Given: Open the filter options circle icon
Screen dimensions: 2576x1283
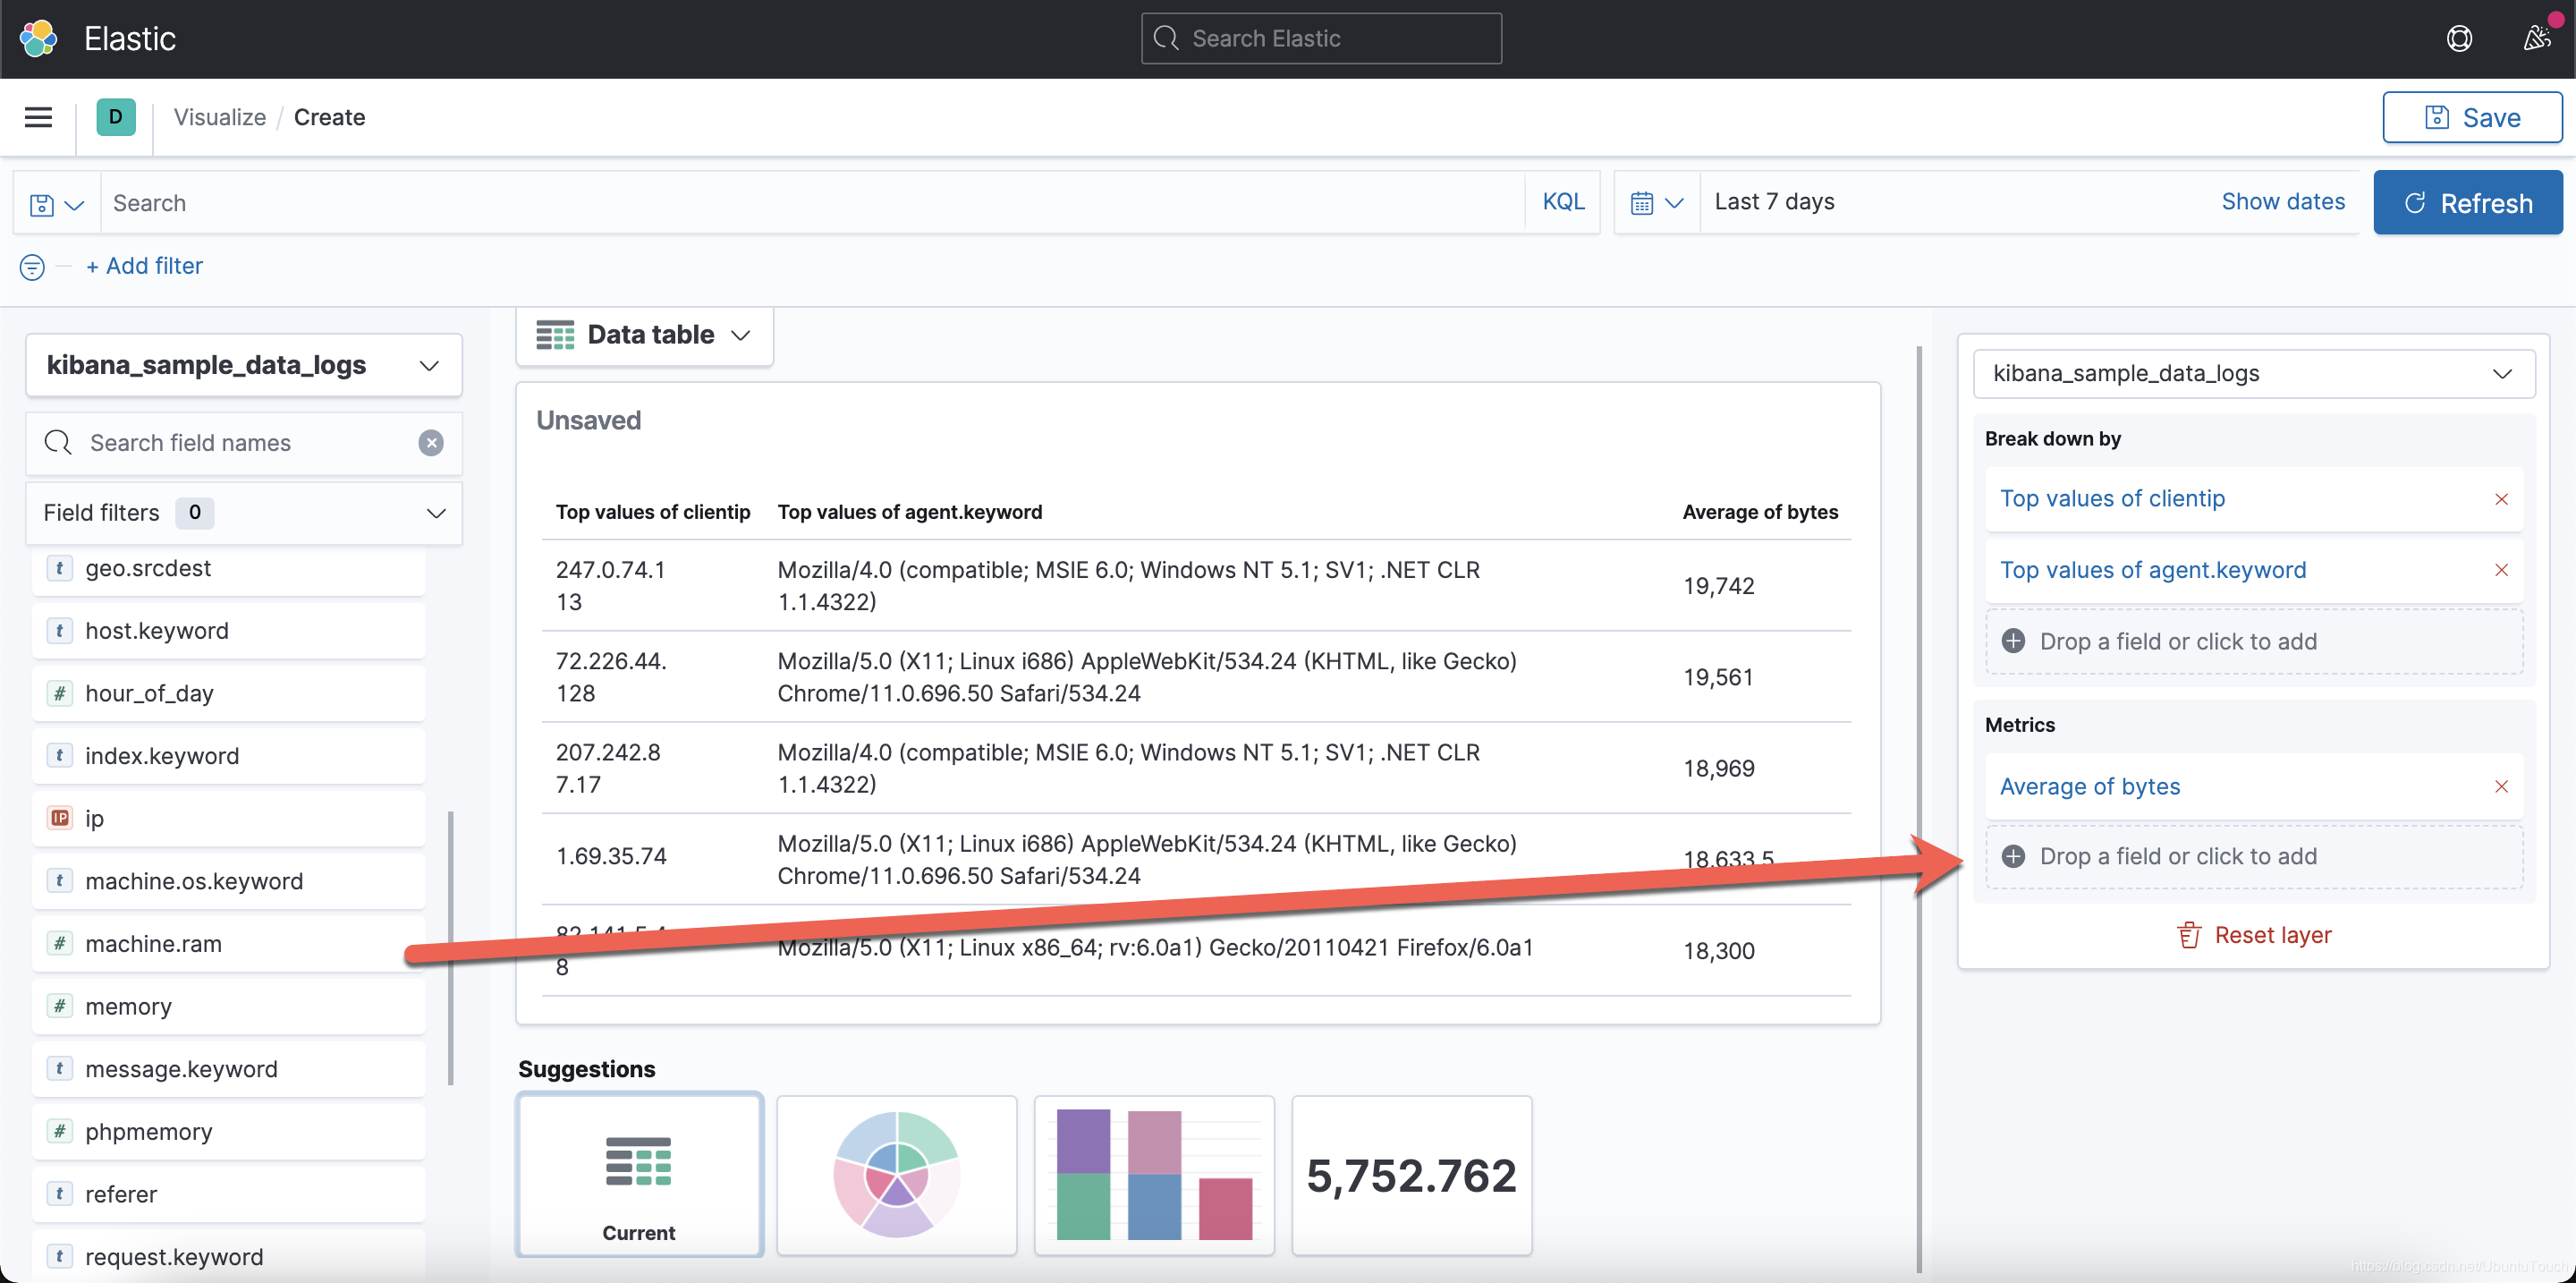Looking at the screenshot, I should (x=32, y=267).
